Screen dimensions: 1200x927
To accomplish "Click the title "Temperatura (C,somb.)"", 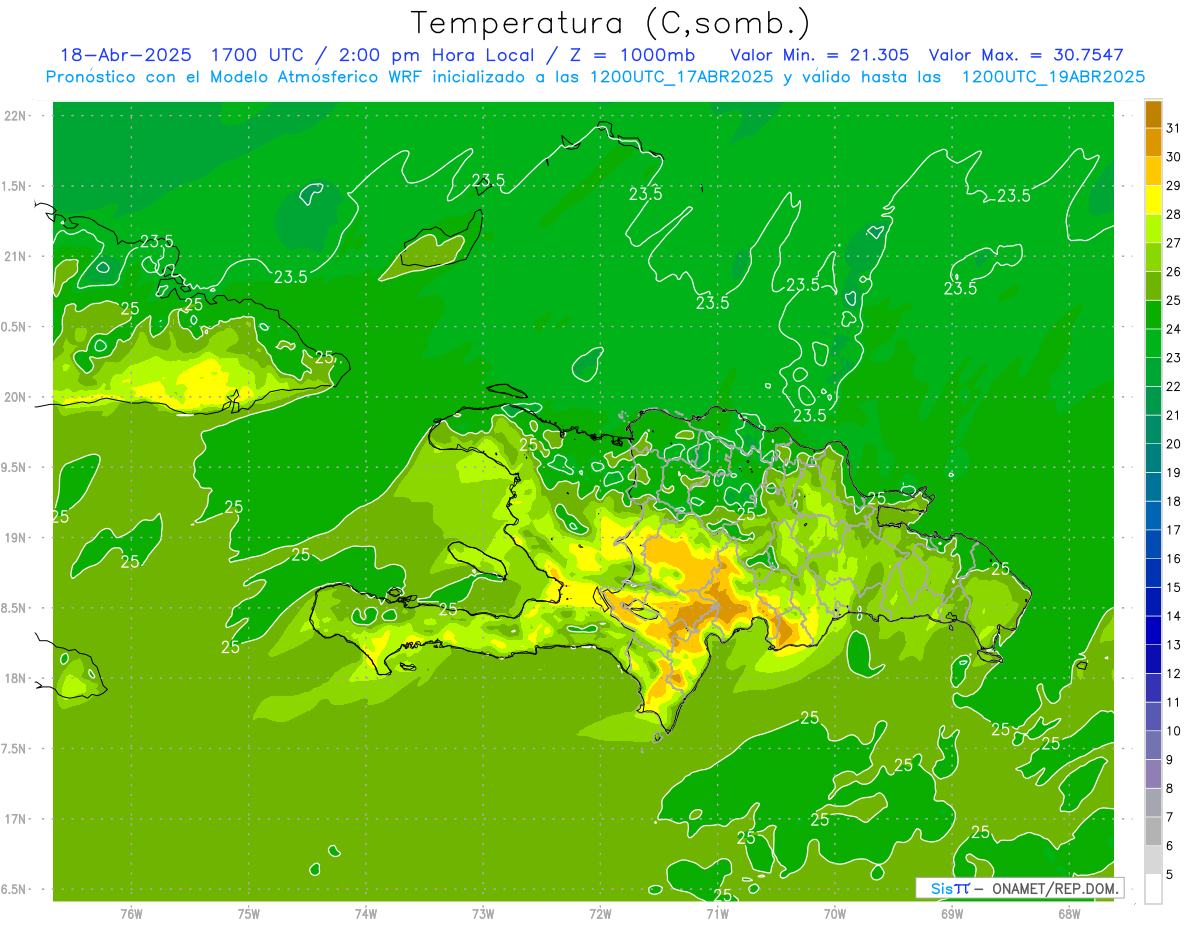I will [x=611, y=23].
